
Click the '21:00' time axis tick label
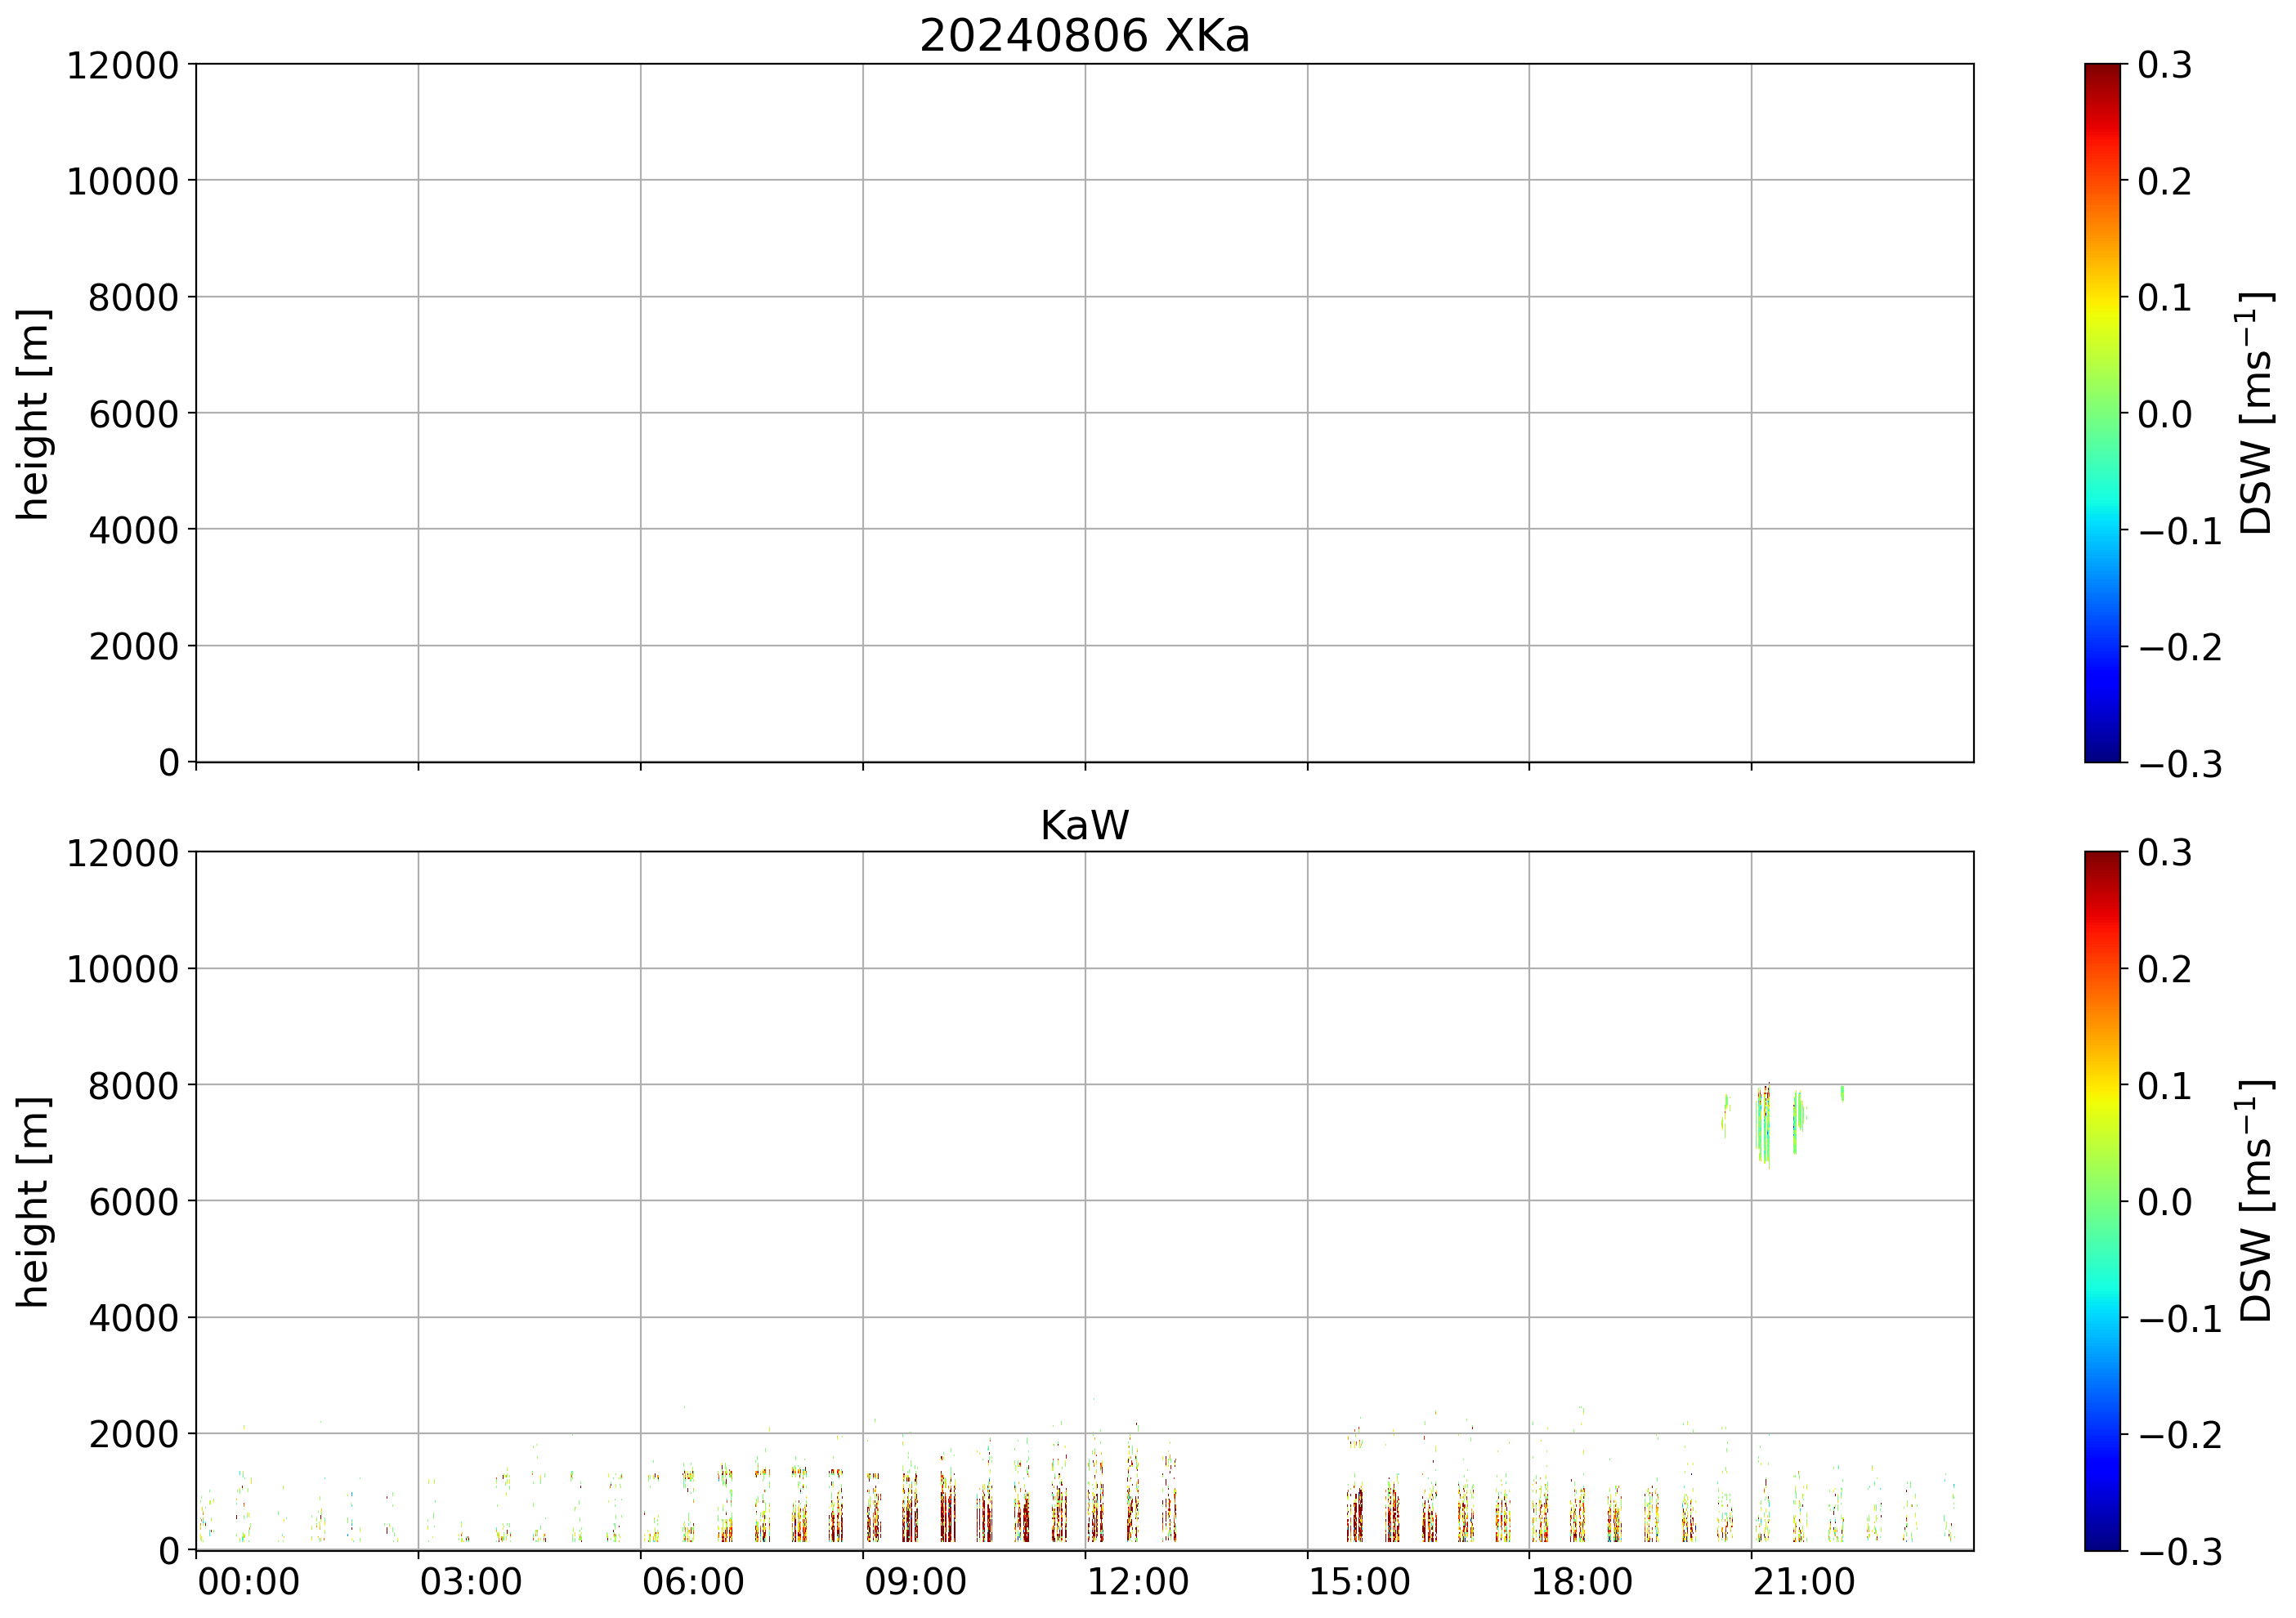1803,1582
